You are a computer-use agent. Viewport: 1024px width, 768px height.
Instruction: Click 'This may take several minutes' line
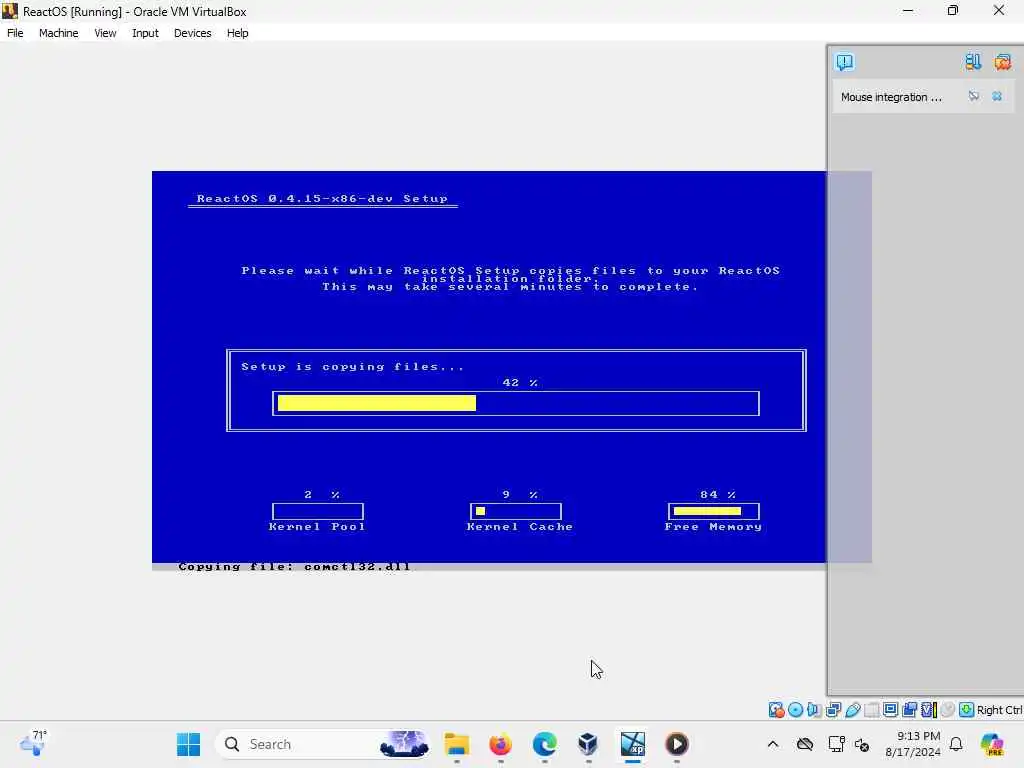pos(510,287)
